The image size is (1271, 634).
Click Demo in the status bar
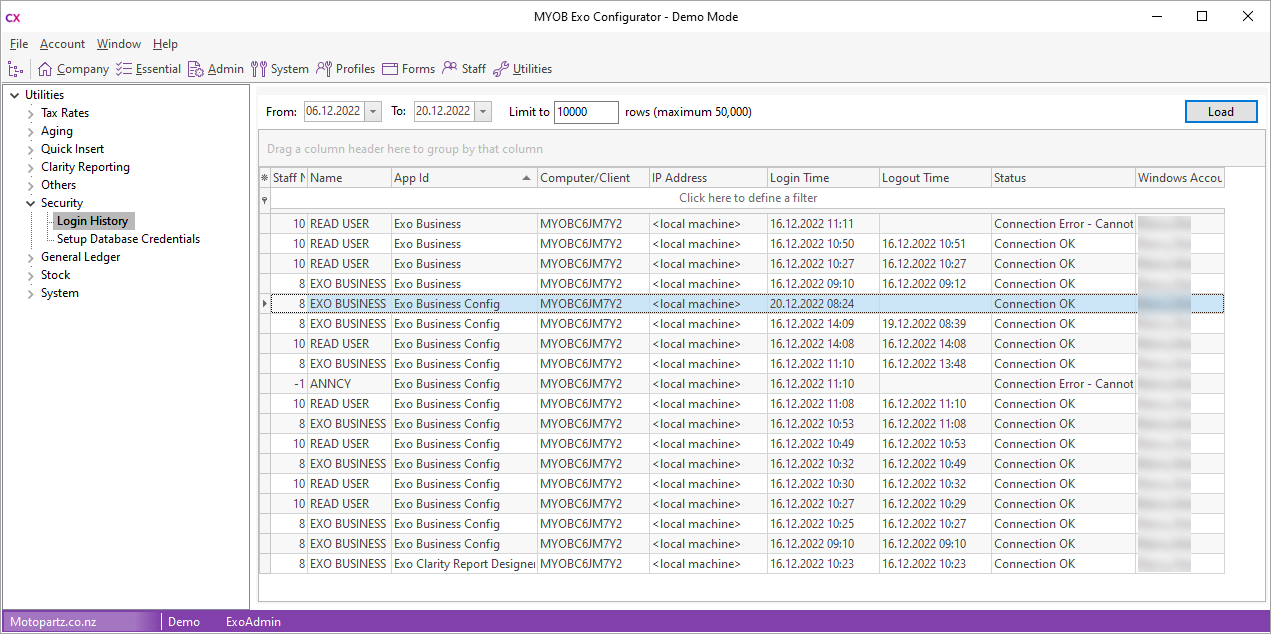(184, 622)
